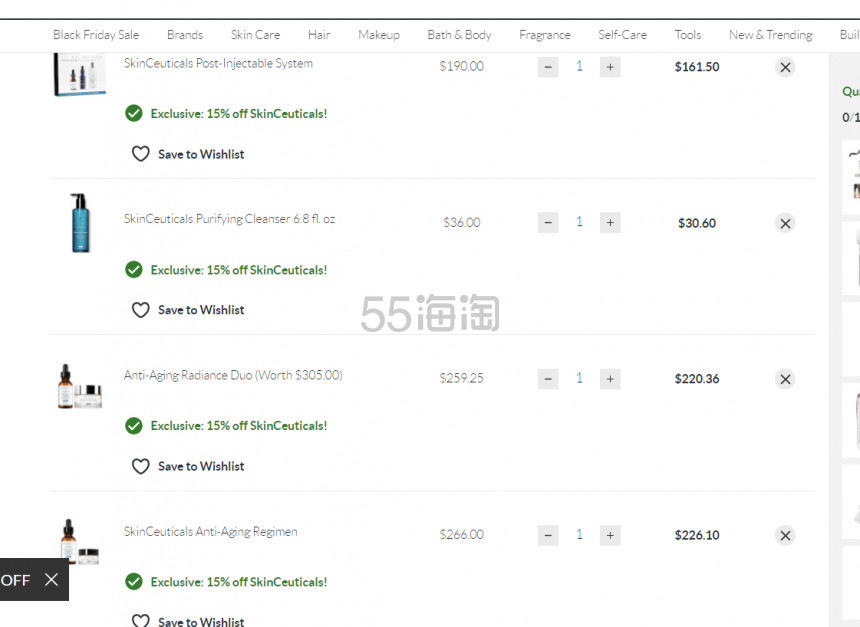
Task: Click heart icon for Purifying Cleanser
Action: 140,310
